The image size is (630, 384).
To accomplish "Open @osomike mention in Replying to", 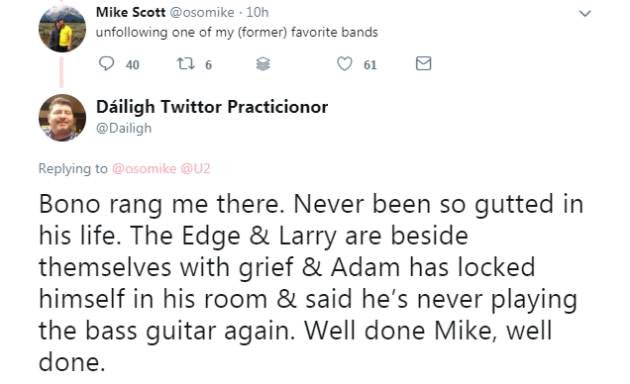I will pyautogui.click(x=144, y=168).
